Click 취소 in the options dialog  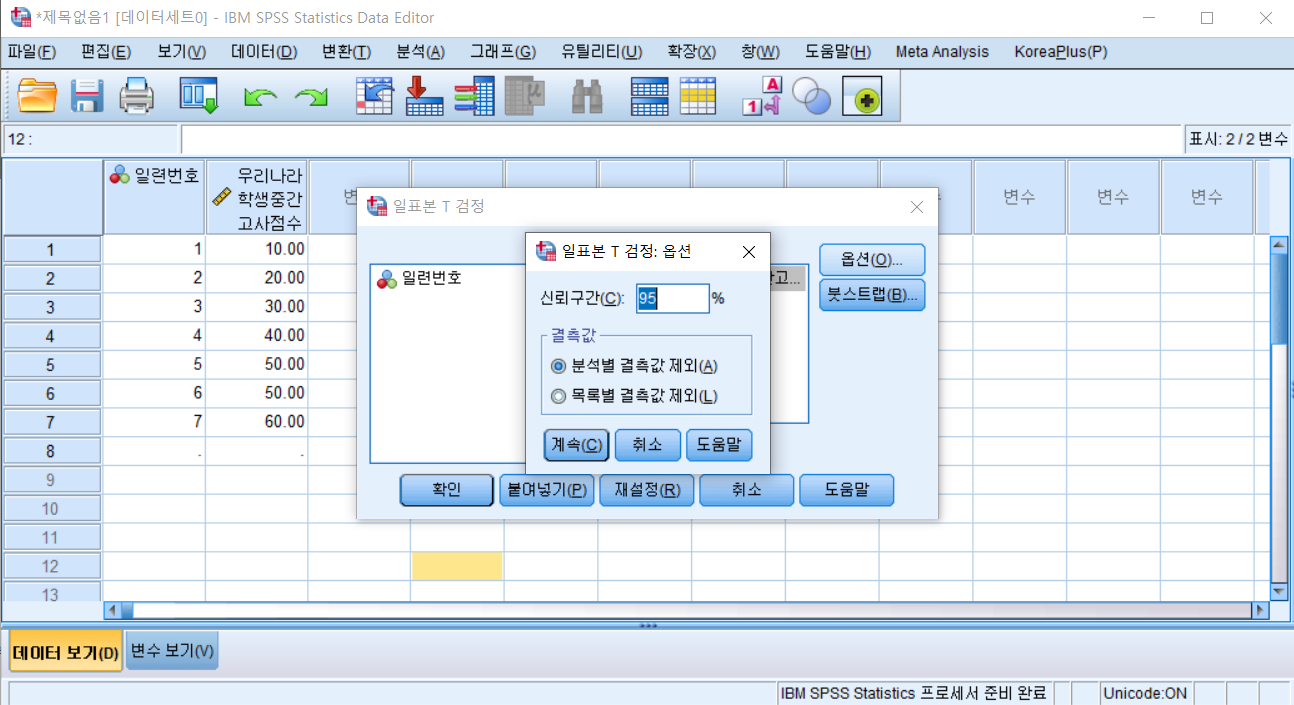pyautogui.click(x=648, y=445)
